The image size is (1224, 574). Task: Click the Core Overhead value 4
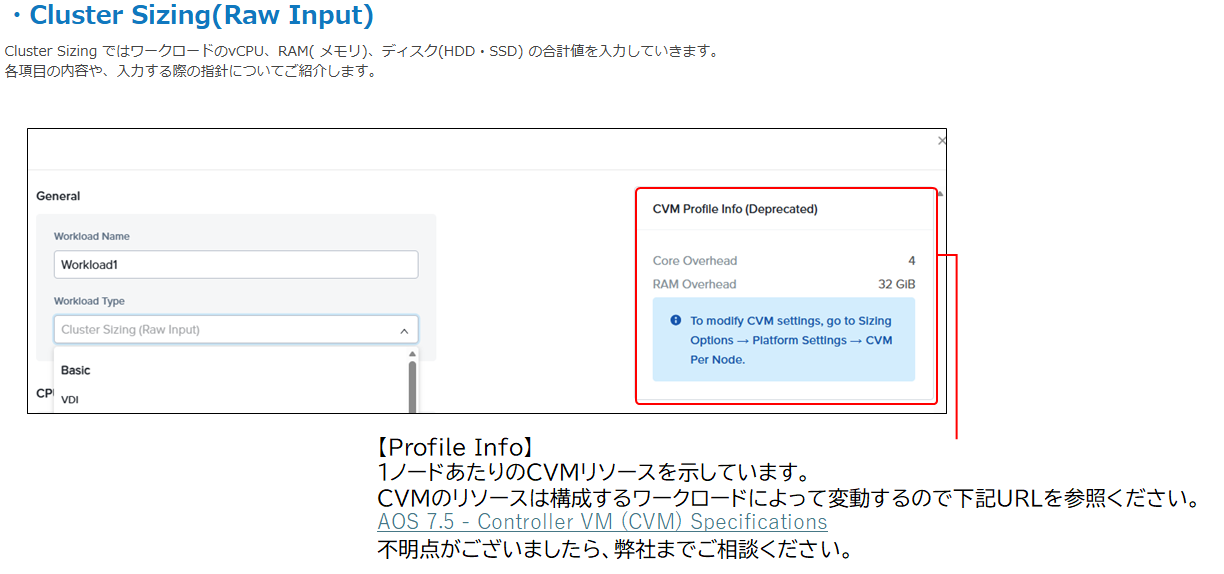(911, 261)
